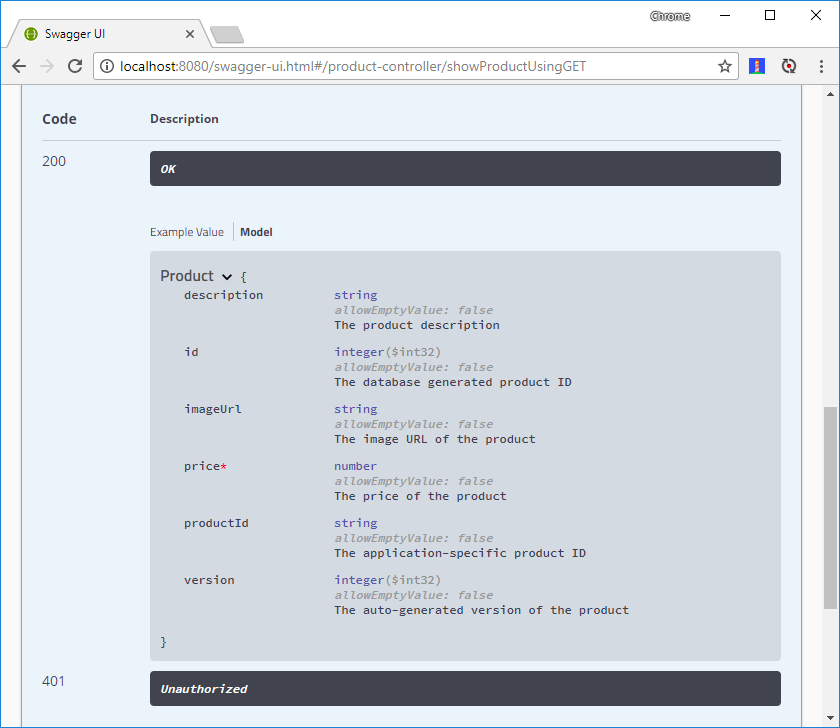
Task: Click integer($int32) type of version
Action: (387, 580)
